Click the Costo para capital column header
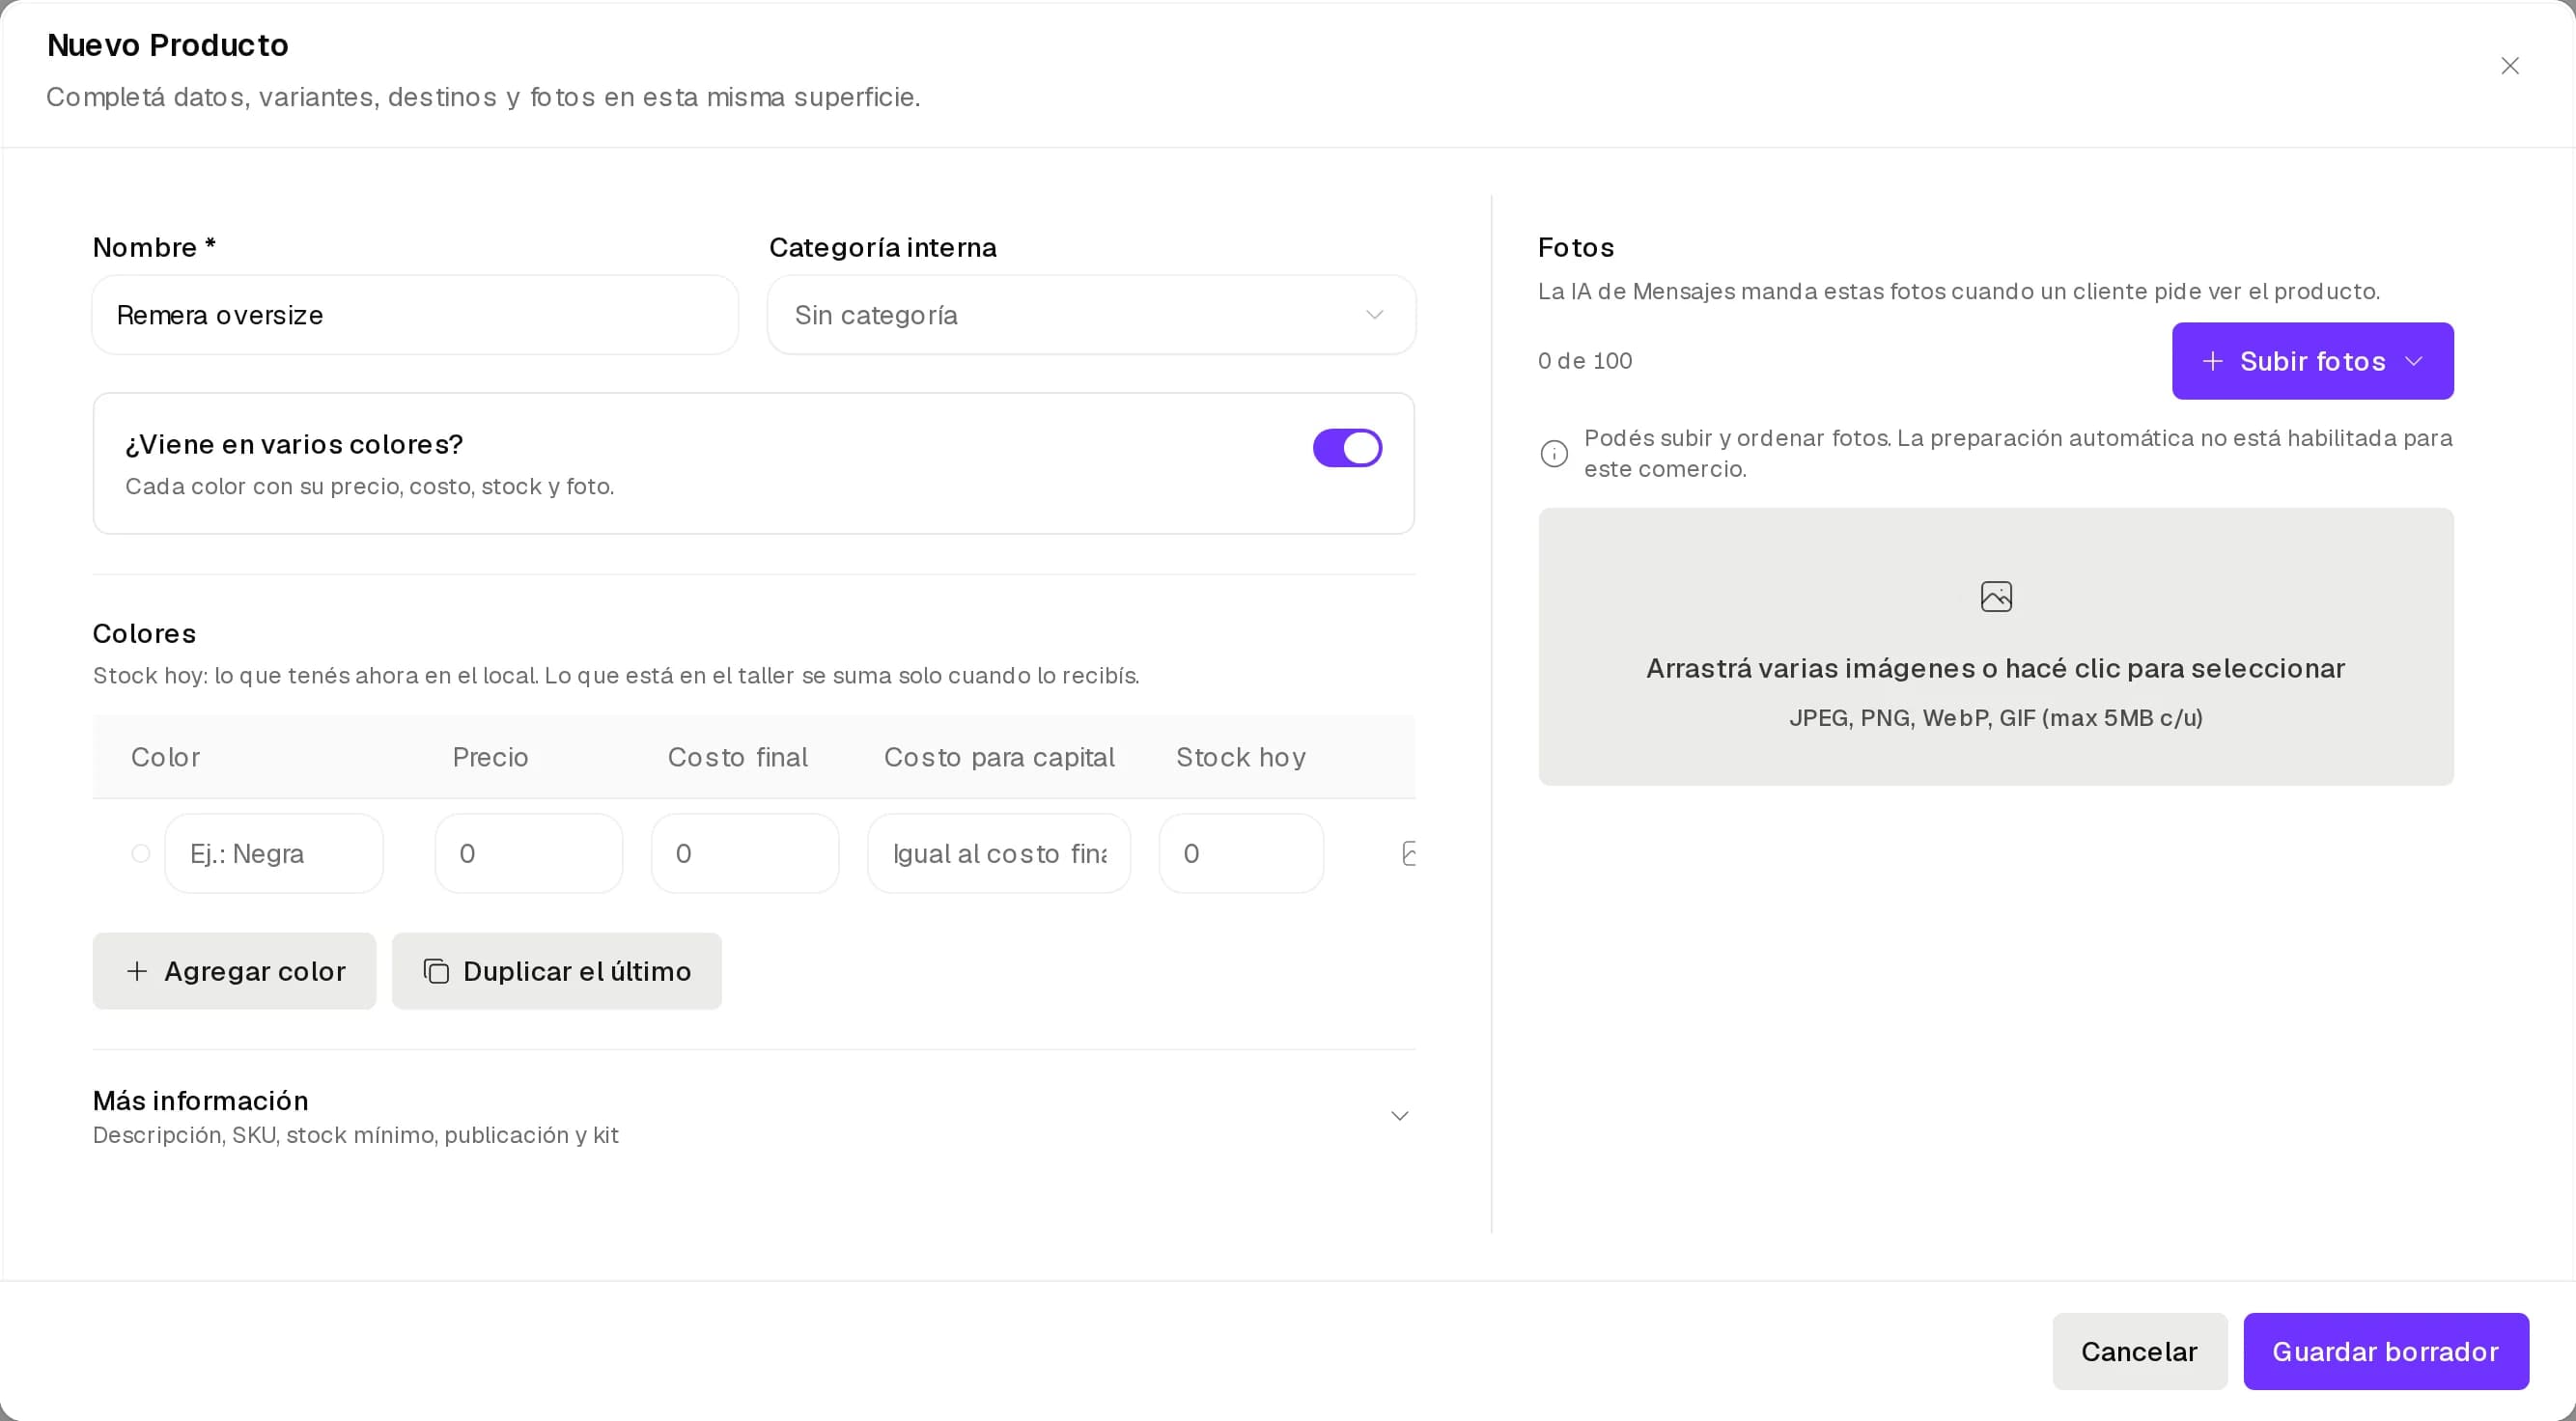2576x1421 pixels. [999, 757]
